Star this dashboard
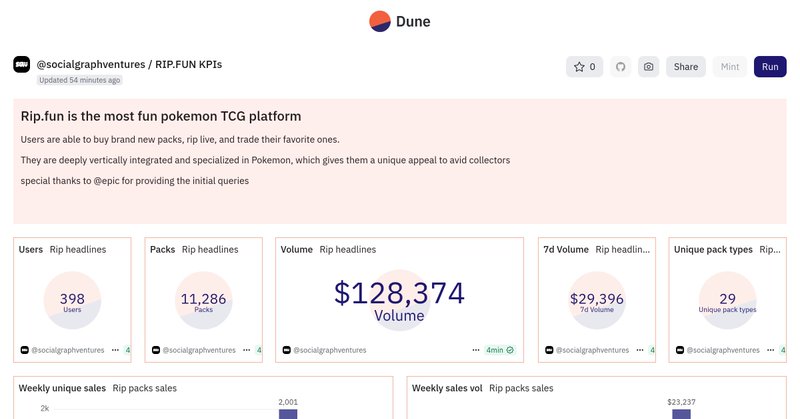Viewport: 800px width, 419px height. [584, 67]
